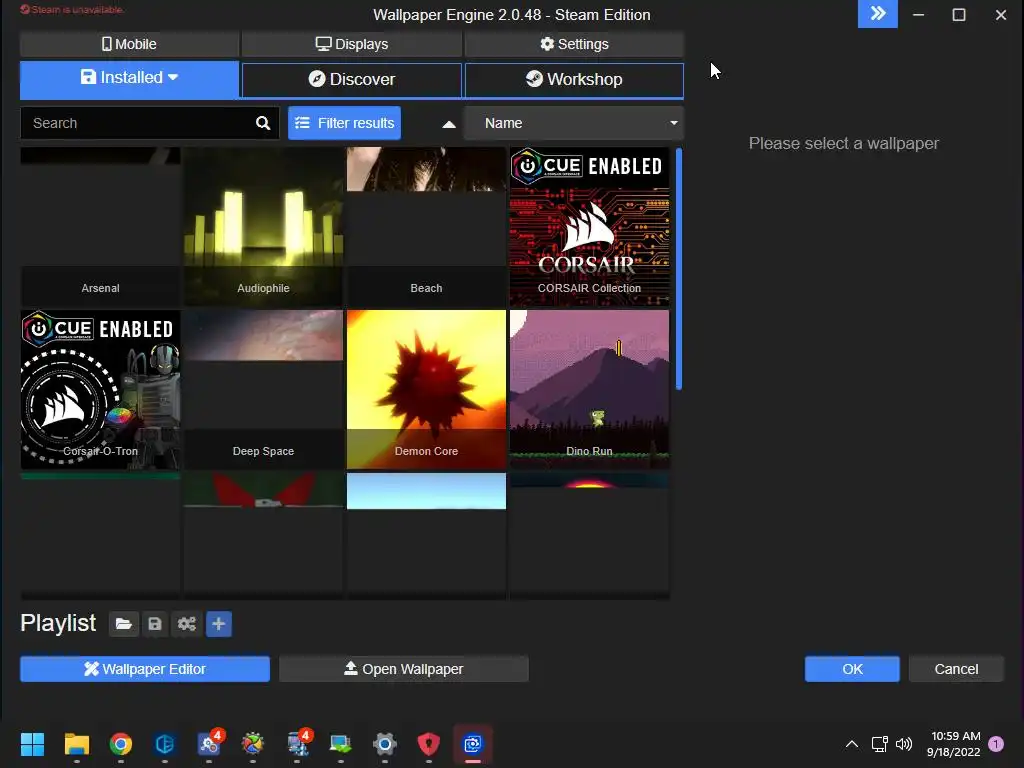
Task: Switch to Mobile tab
Action: [x=129, y=44]
